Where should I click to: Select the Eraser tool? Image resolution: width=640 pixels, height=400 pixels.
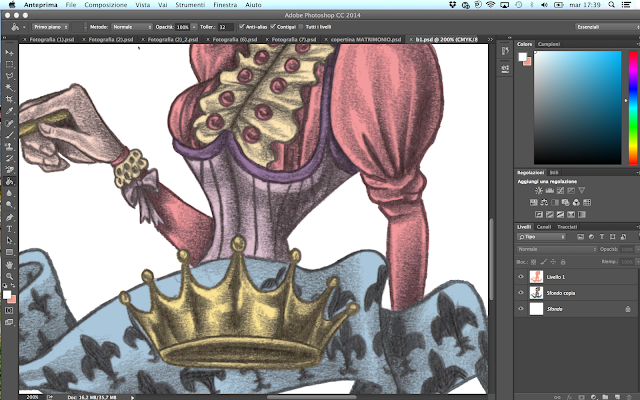(9, 169)
